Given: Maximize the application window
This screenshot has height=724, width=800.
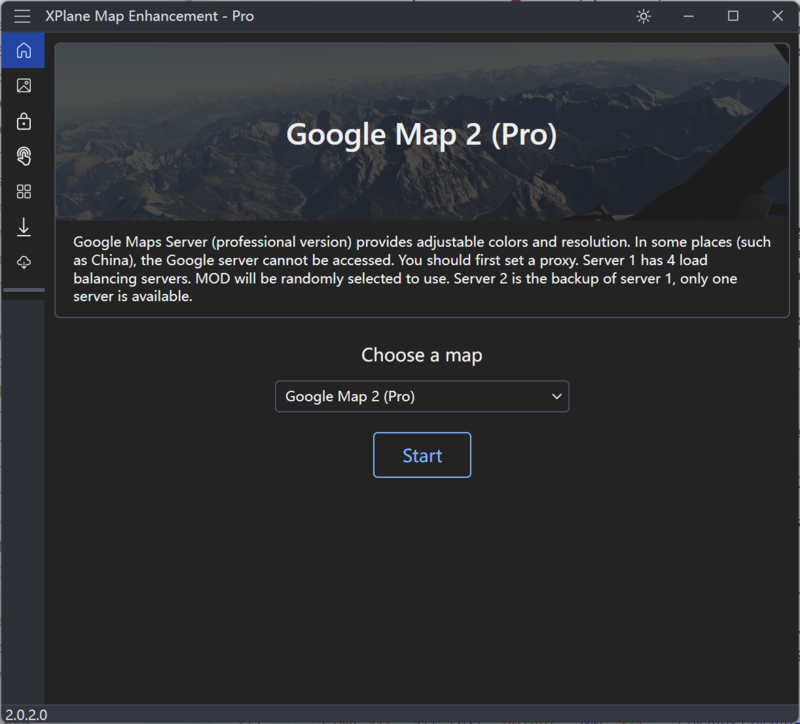Looking at the screenshot, I should 733,16.
